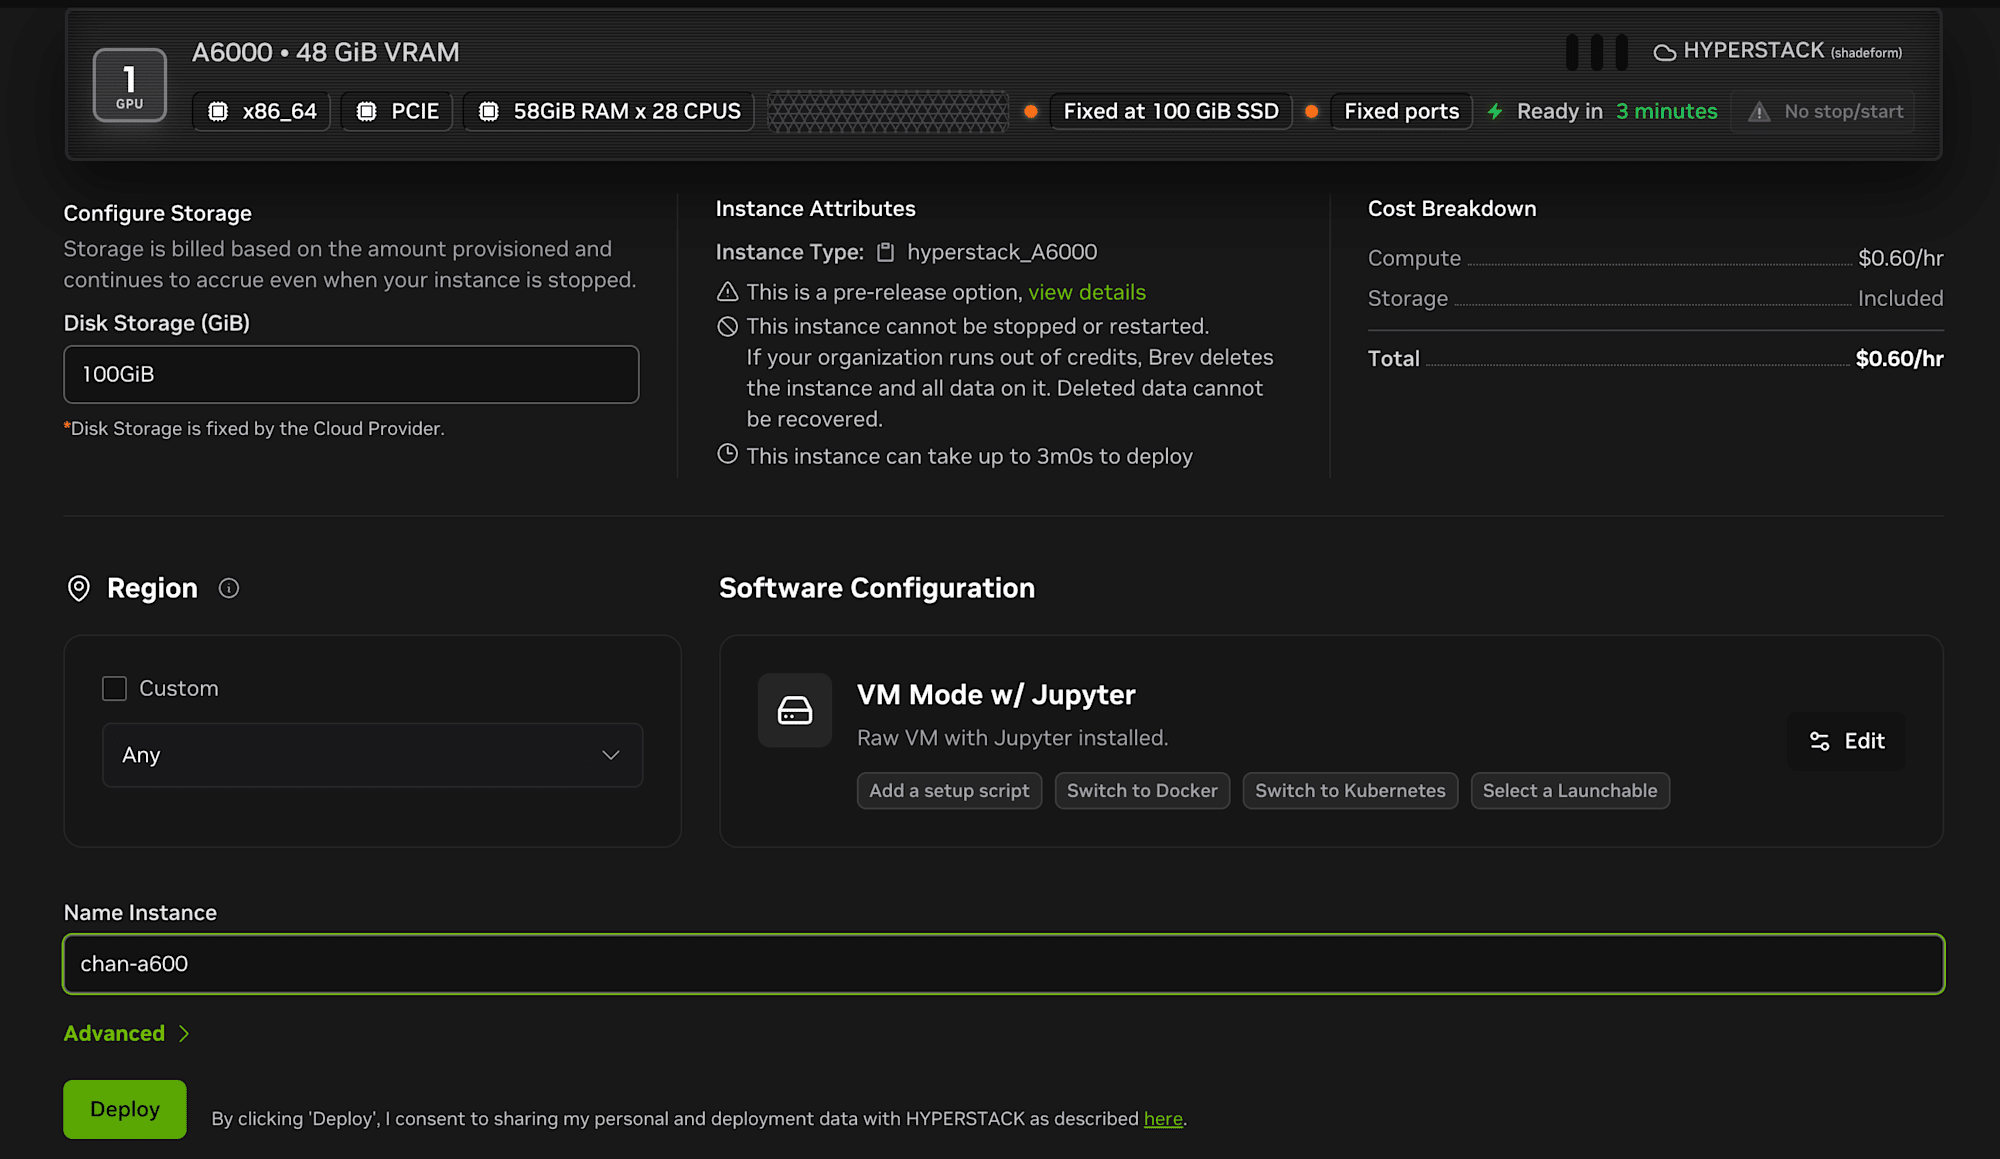Click the No stop/start warning triangle icon
The width and height of the screenshot is (2000, 1159).
click(x=1759, y=112)
